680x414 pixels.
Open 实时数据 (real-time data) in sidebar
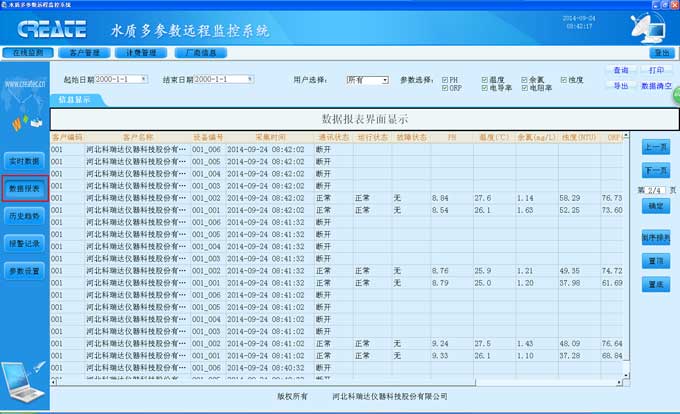(24, 161)
